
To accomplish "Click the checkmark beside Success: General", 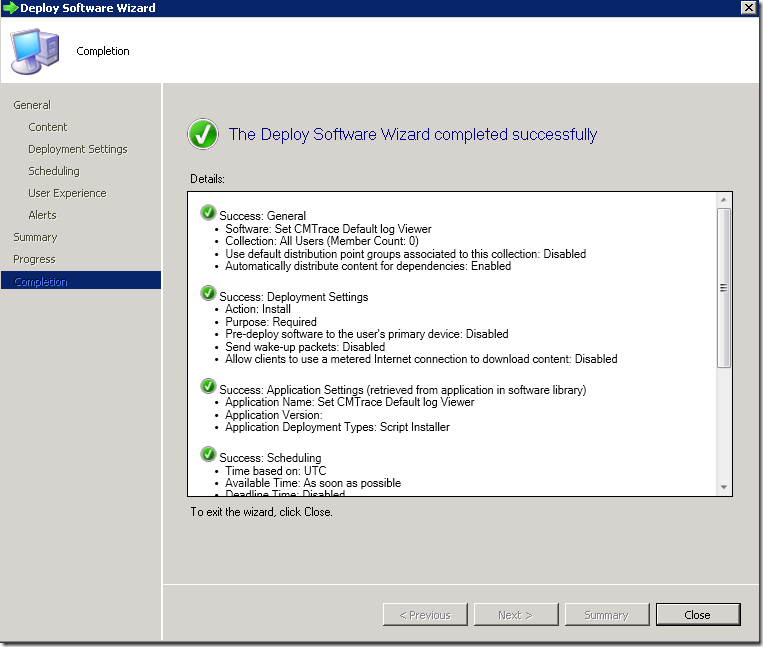I will point(208,213).
